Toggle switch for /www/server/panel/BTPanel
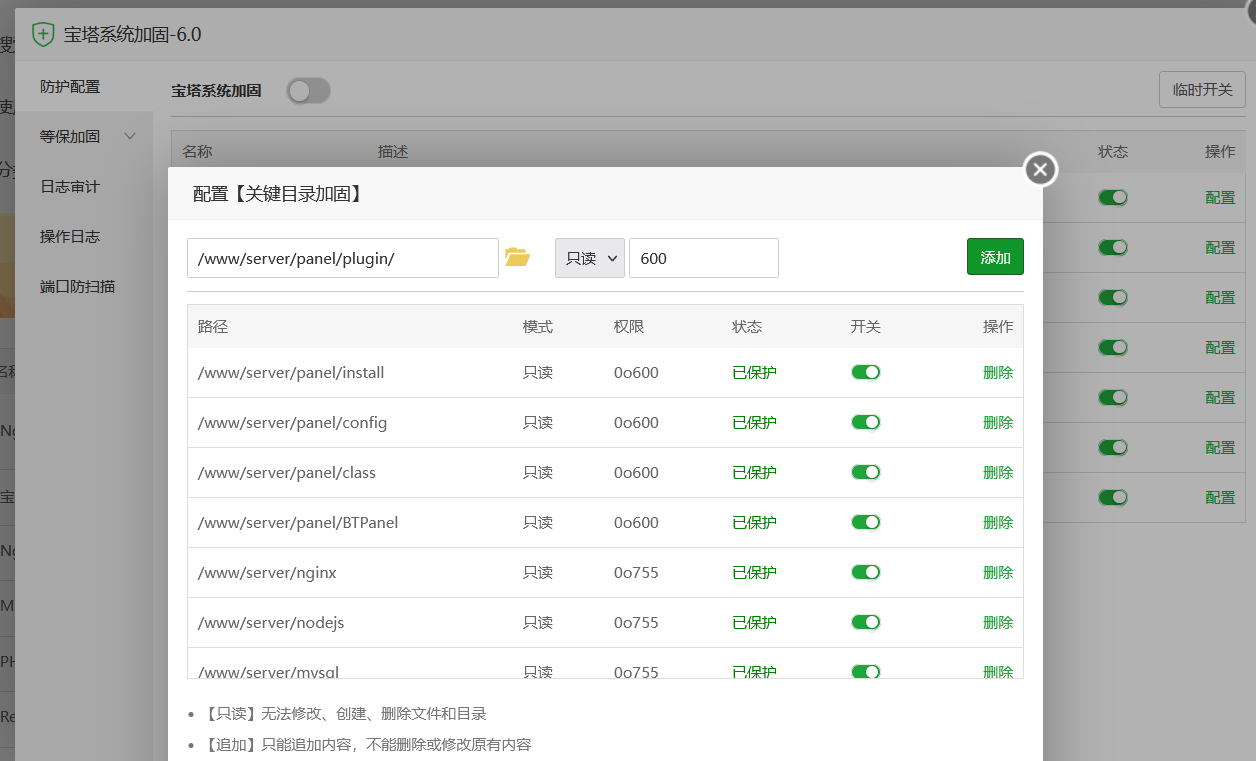 [866, 522]
